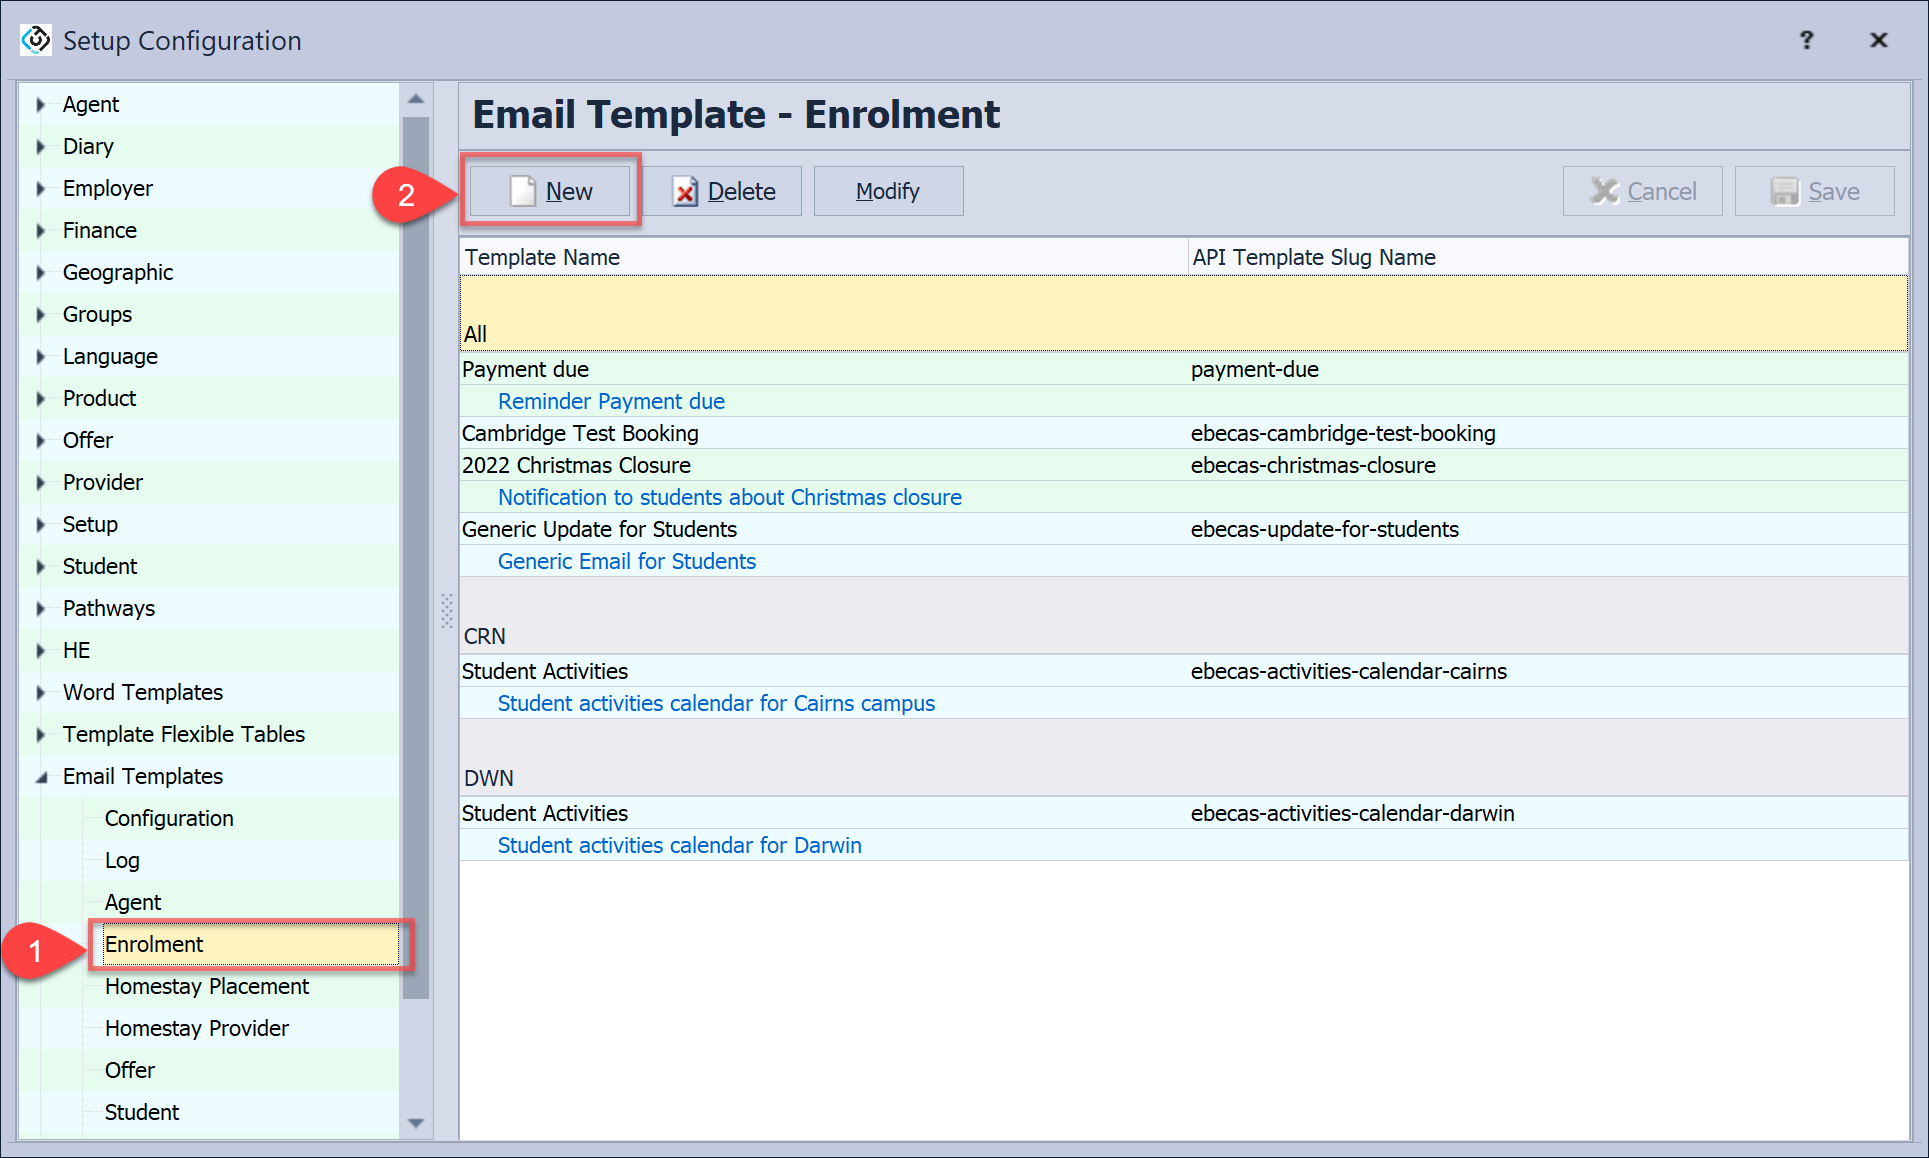The height and width of the screenshot is (1158, 1929).
Task: Click the Save button
Action: pyautogui.click(x=1814, y=191)
